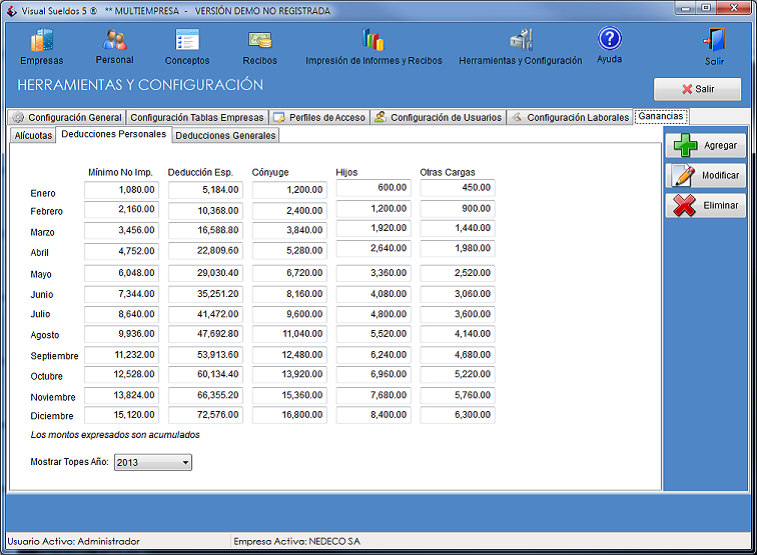The height and width of the screenshot is (555, 757).
Task: Click the Otras Cargas column header
Action: [448, 172]
